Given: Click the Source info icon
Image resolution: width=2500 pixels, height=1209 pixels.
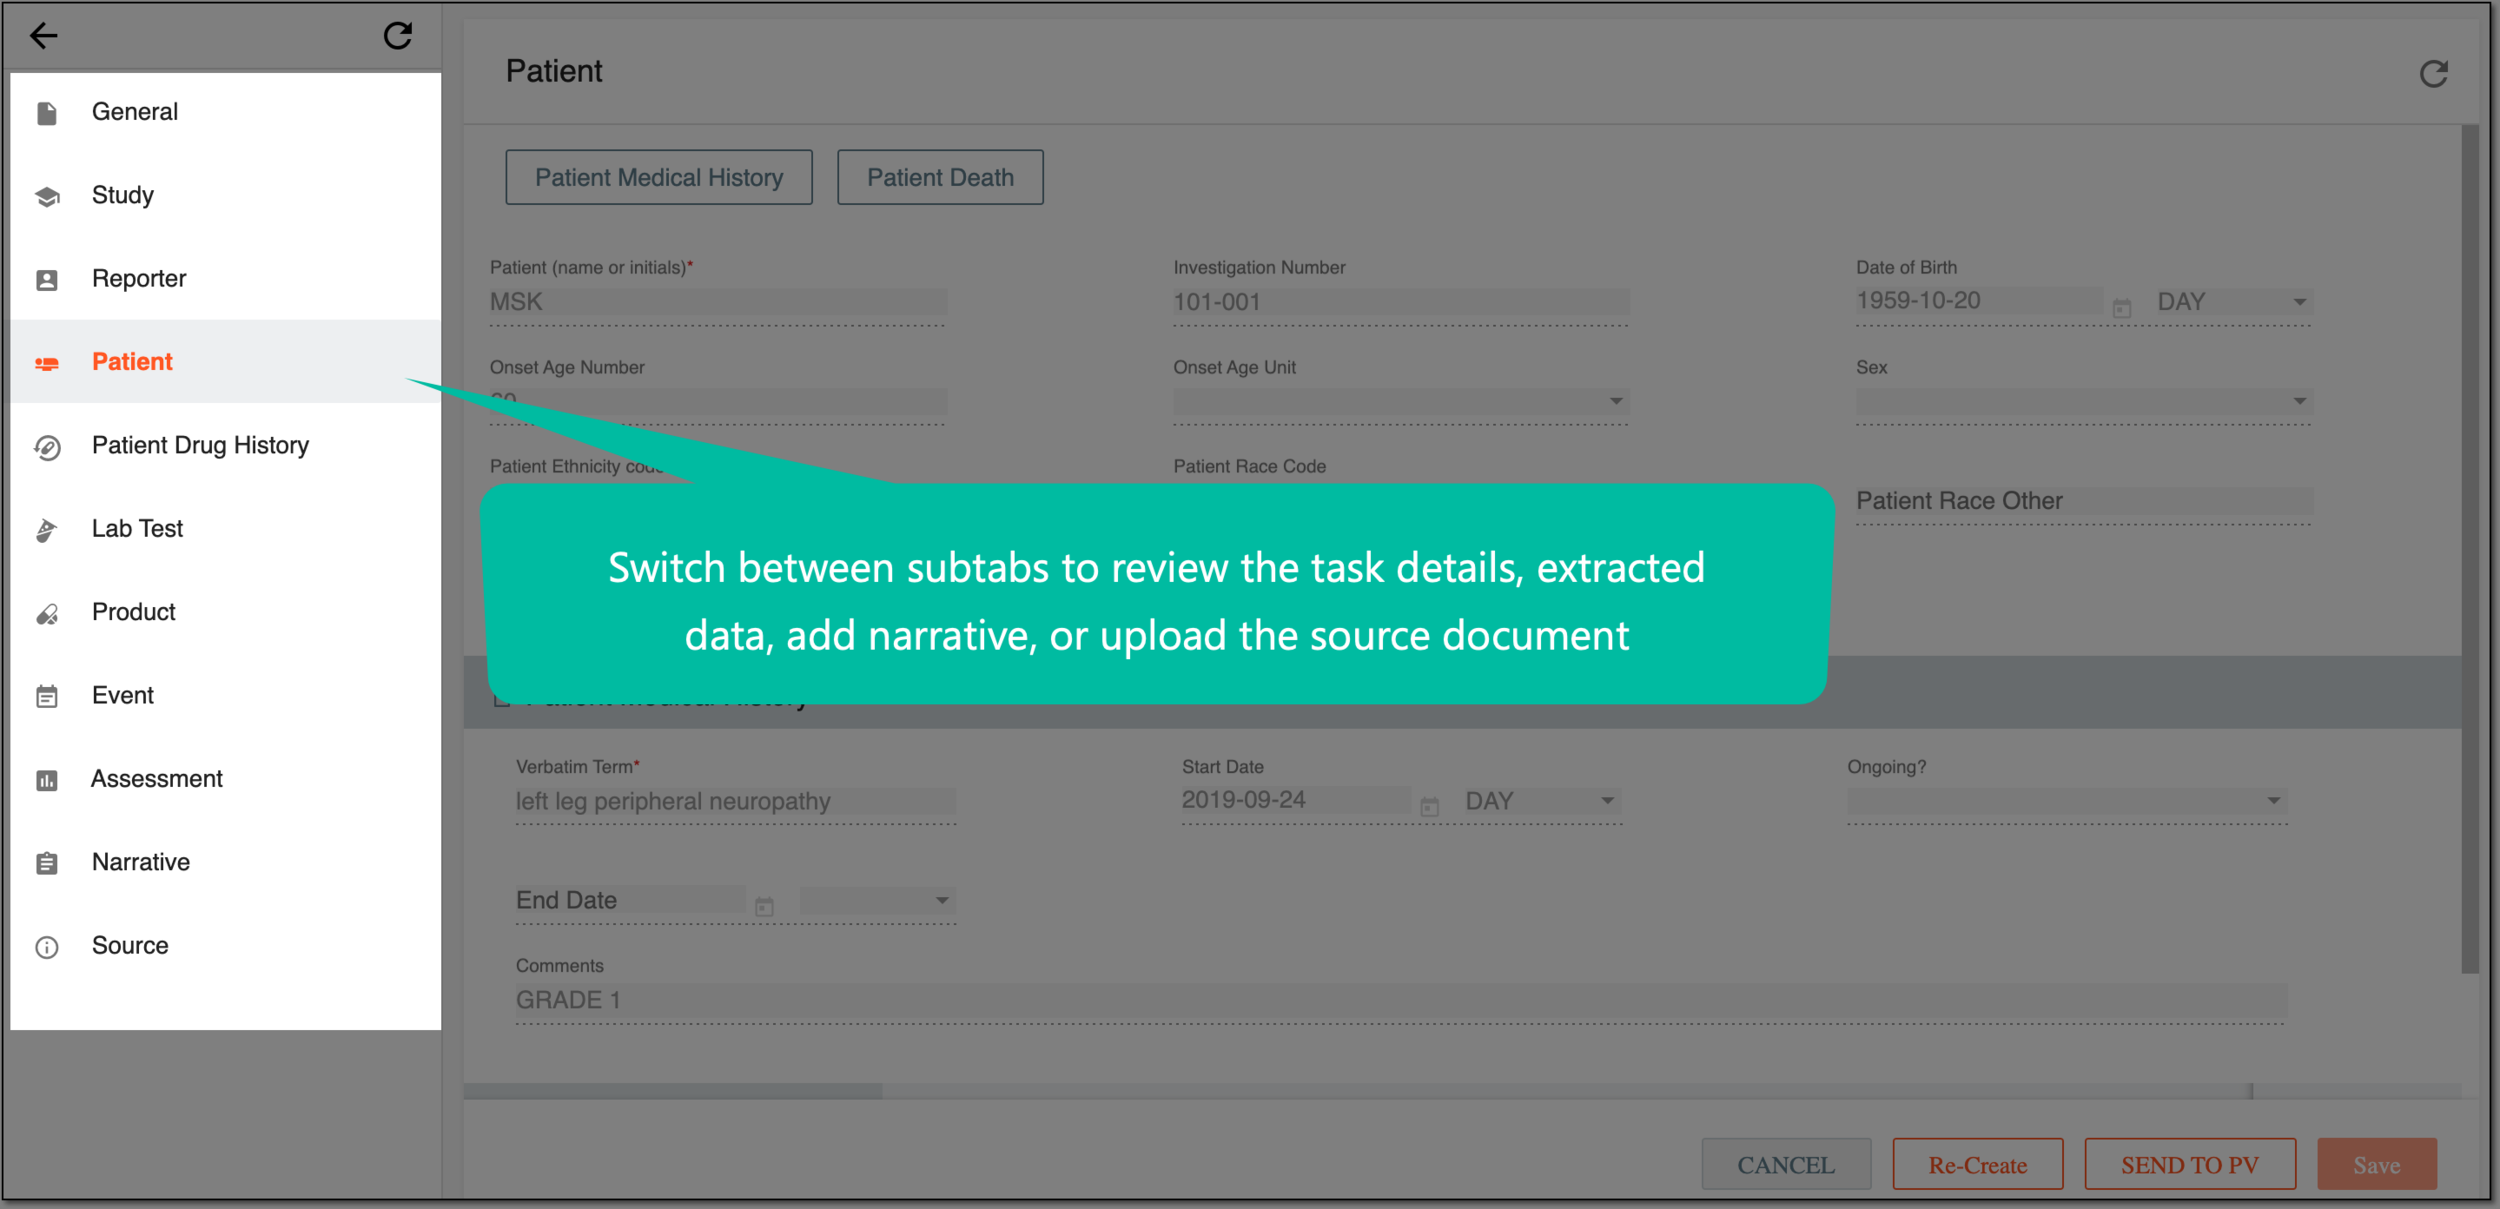Looking at the screenshot, I should click(47, 947).
